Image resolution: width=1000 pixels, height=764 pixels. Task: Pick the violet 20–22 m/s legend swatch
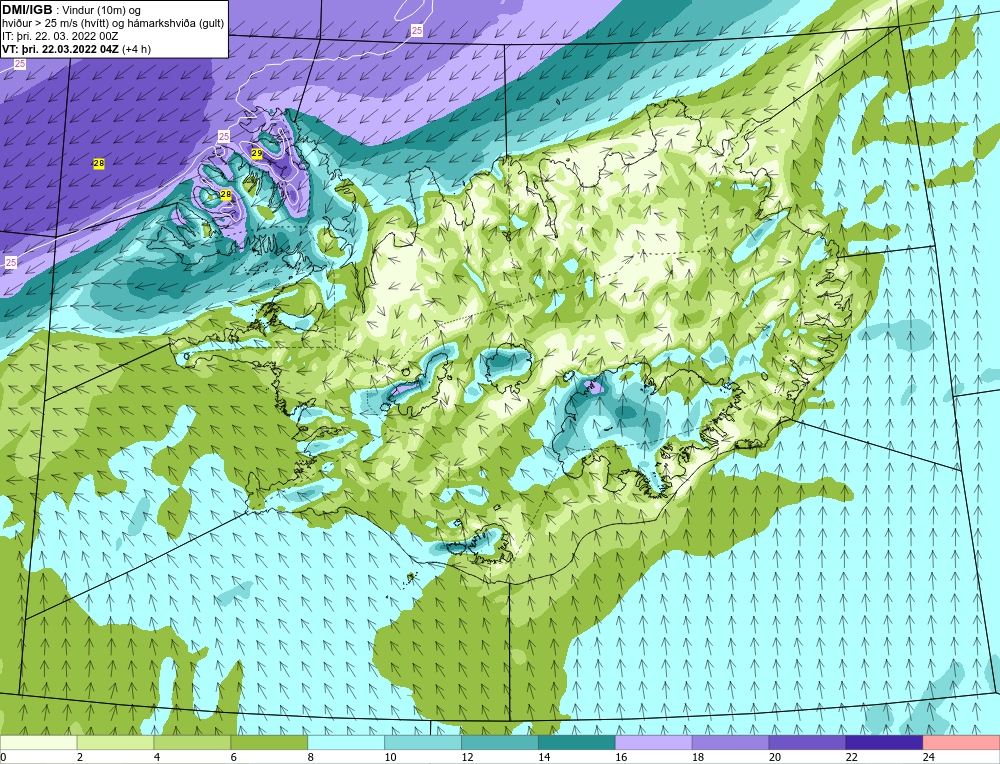click(x=807, y=742)
